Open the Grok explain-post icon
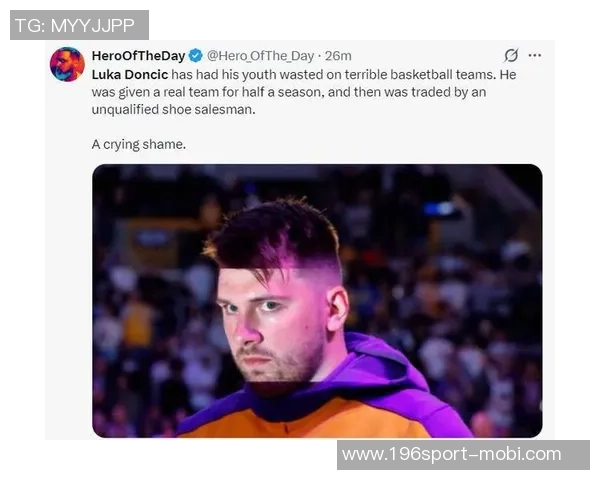This screenshot has height=480, width=600. pos(511,56)
